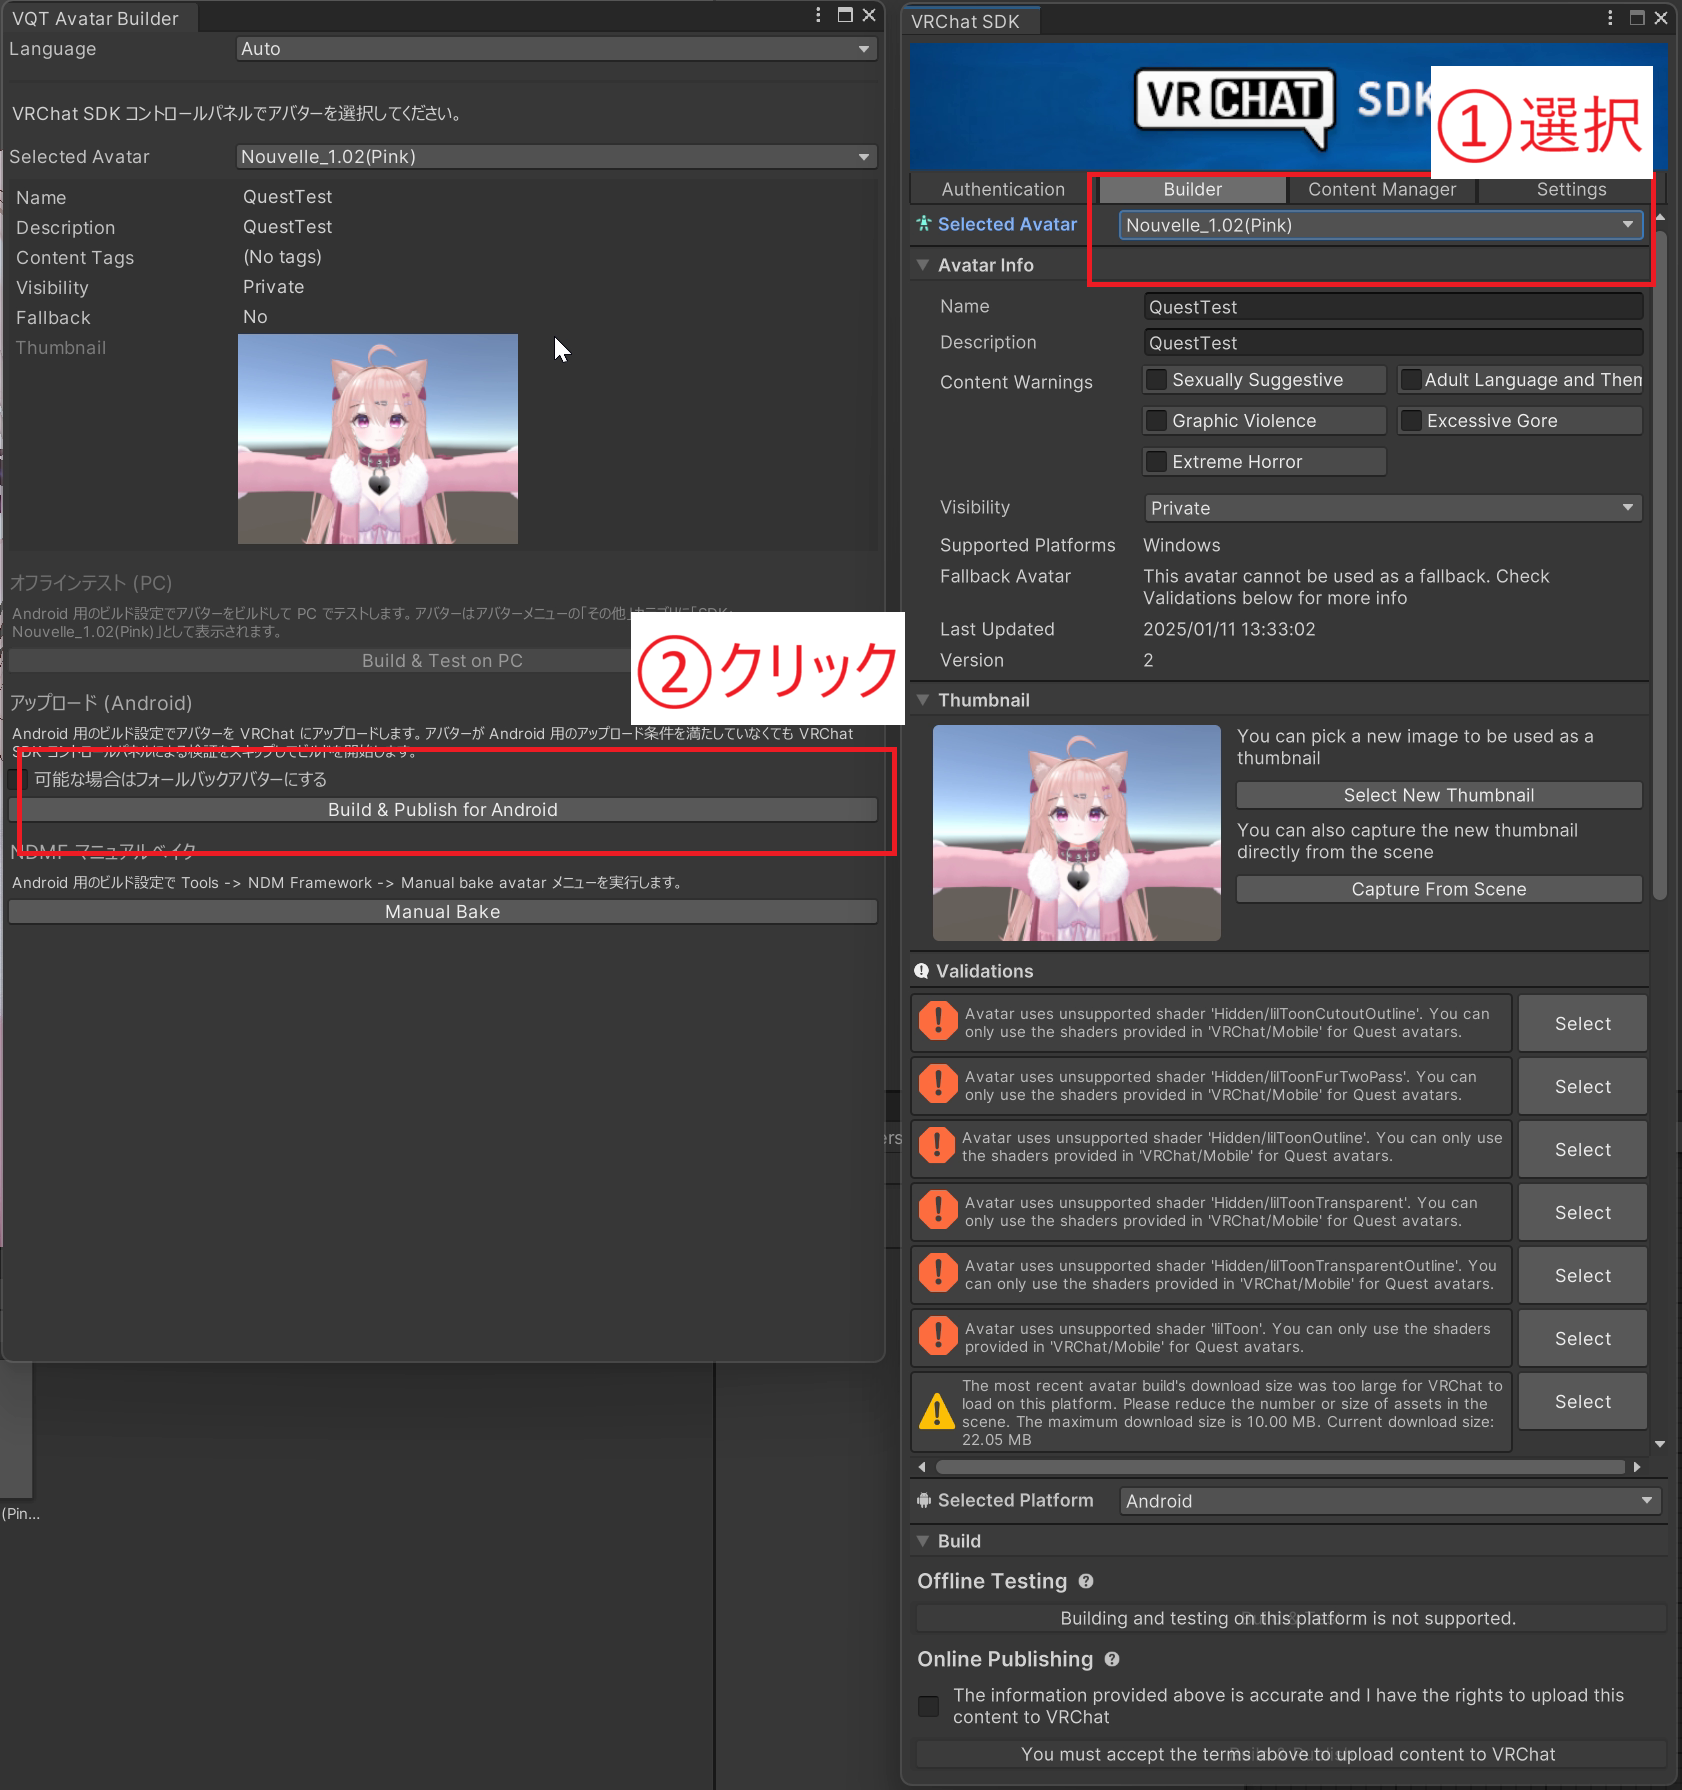Open the Visibility dropdown set to Private
The height and width of the screenshot is (1790, 1682).
1392,508
